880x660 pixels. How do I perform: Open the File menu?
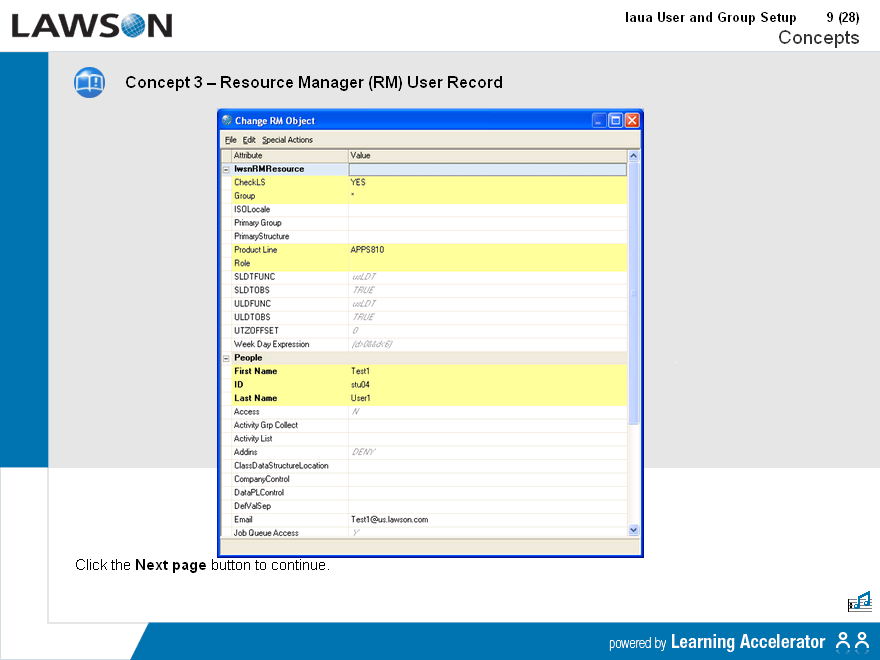point(231,140)
